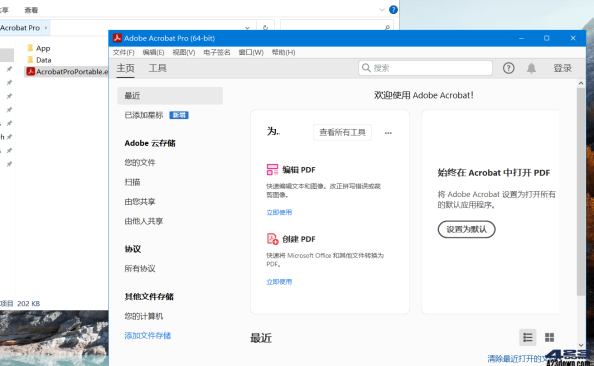This screenshot has height=366, width=594.
Task: Open 您的计算机 in the sidebar
Action: [x=144, y=316]
